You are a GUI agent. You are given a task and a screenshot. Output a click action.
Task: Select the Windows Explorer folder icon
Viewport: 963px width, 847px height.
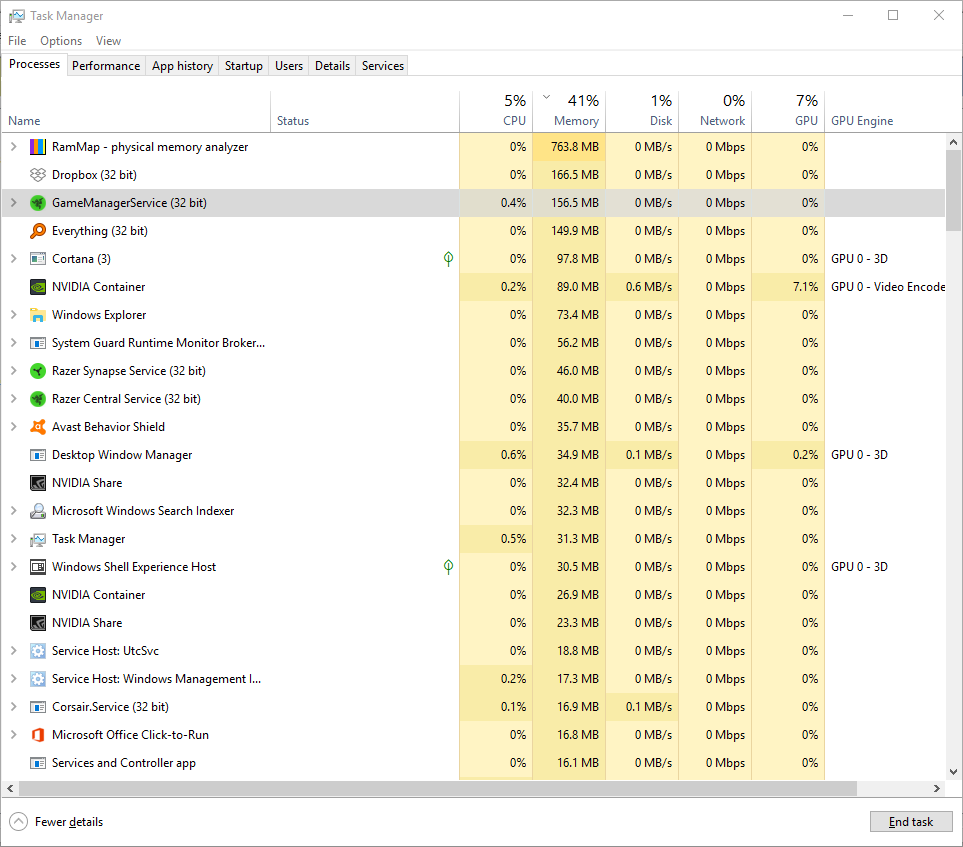(38, 314)
